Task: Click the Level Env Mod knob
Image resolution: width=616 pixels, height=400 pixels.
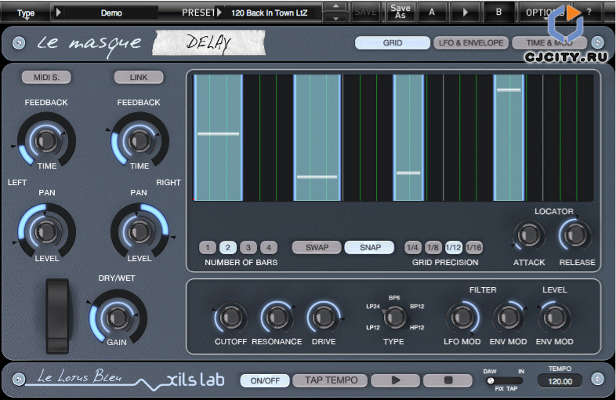Action: [x=555, y=317]
